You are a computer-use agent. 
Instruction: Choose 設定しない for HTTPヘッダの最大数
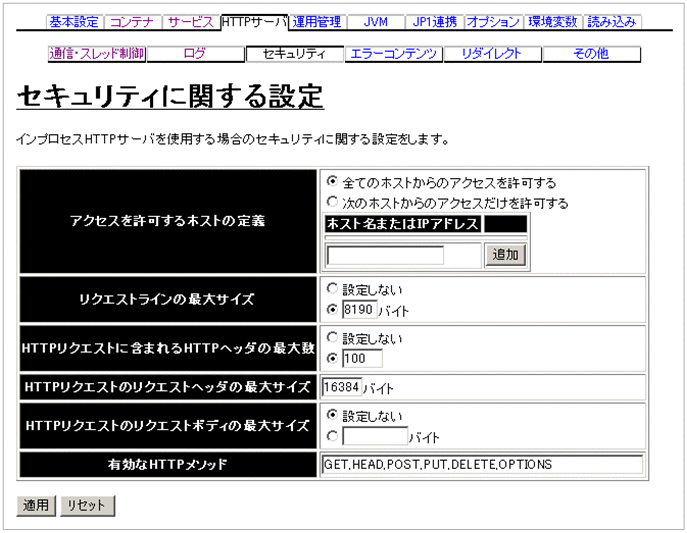click(x=333, y=337)
